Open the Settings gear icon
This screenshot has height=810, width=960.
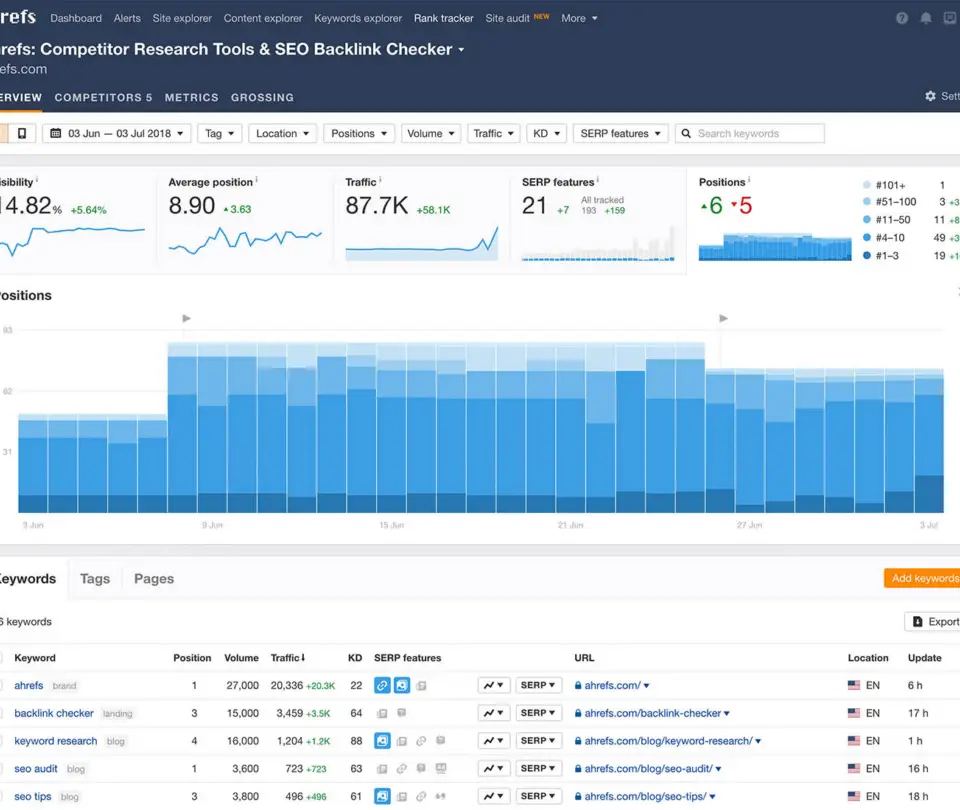tap(931, 96)
